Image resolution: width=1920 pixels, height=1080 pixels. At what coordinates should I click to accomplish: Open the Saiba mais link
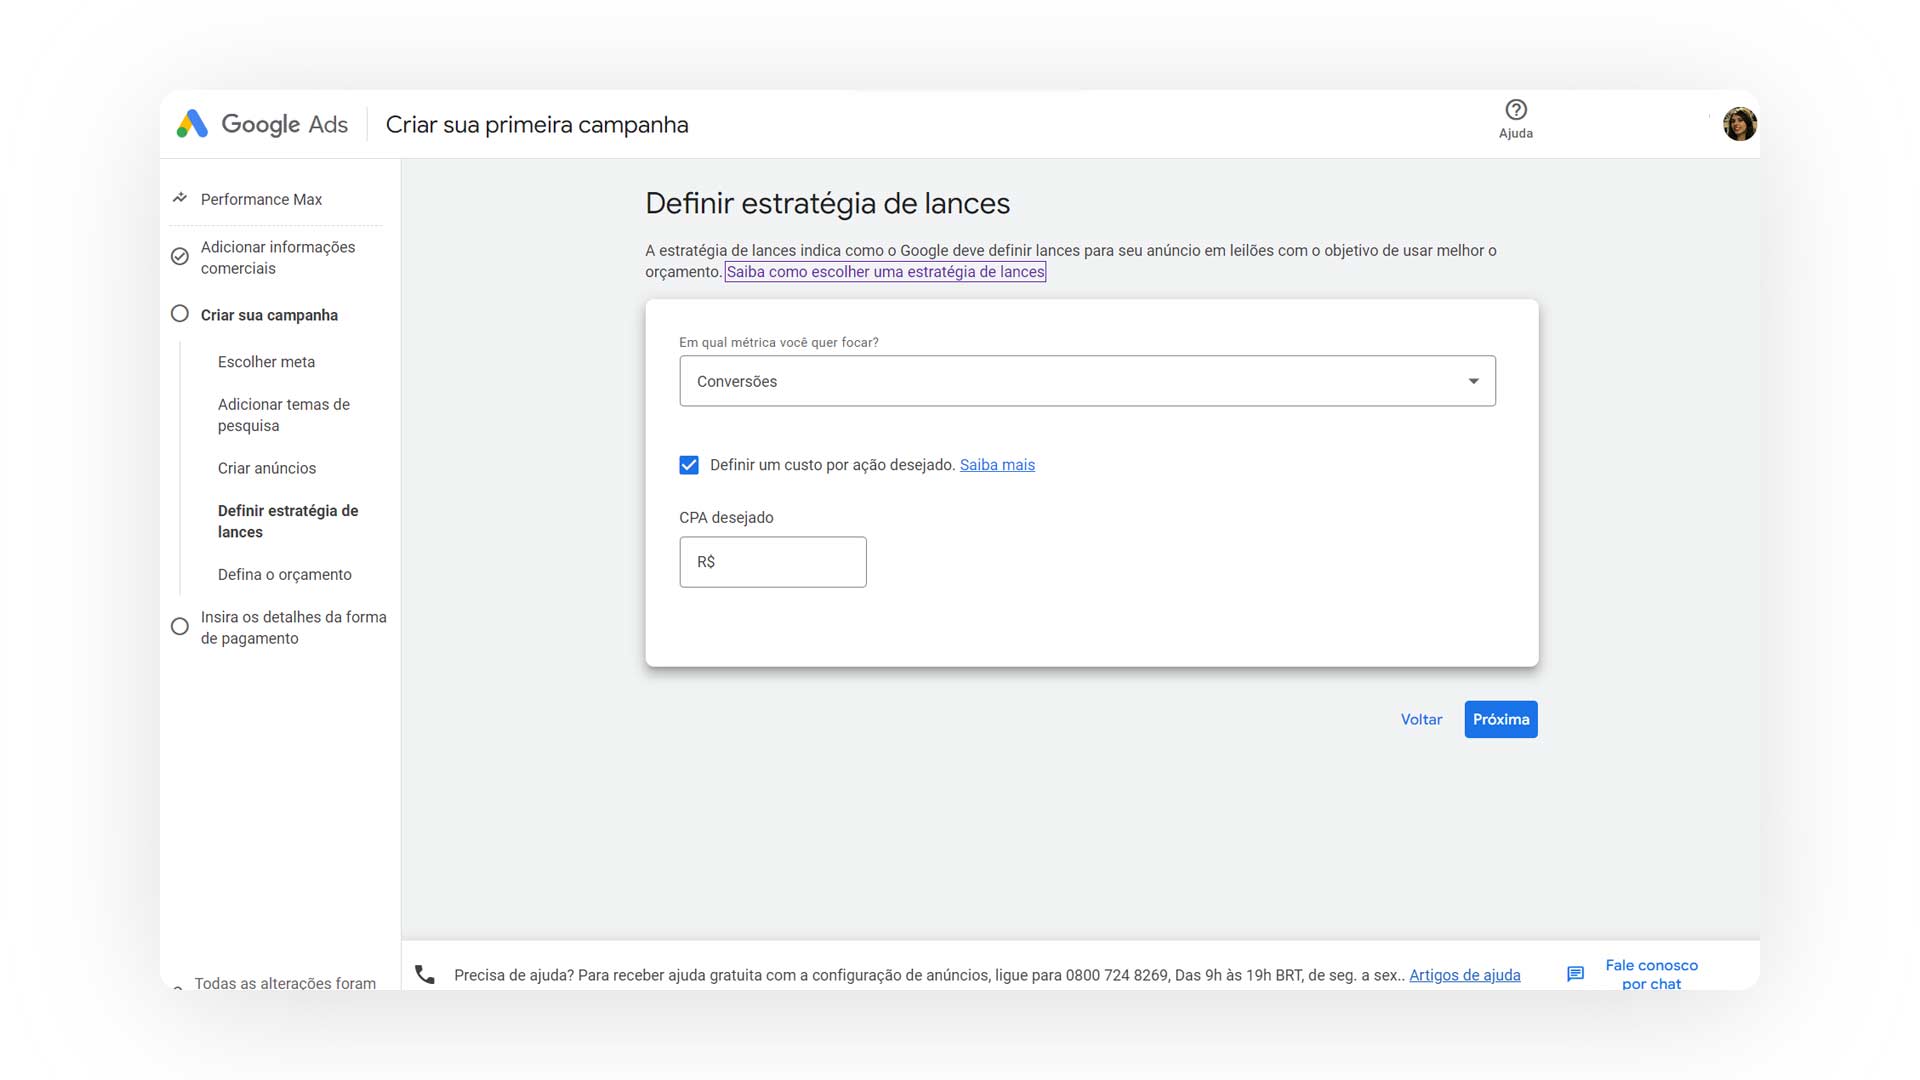pos(997,465)
